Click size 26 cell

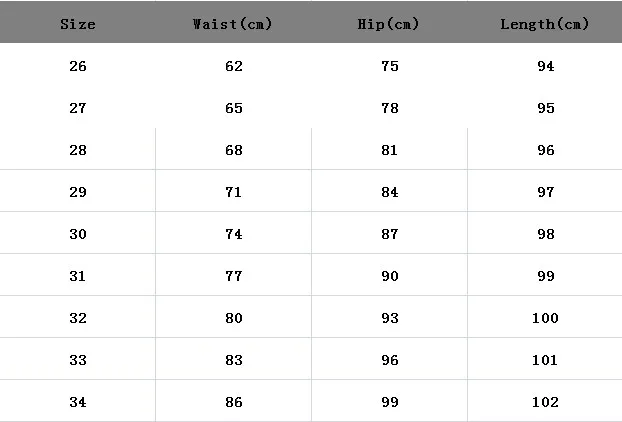pyautogui.click(x=78, y=66)
